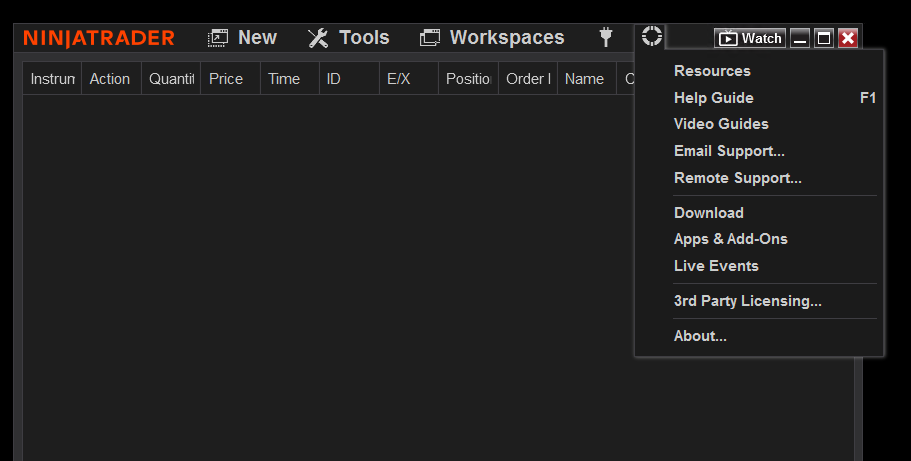Choose Video Guides menu item

tap(721, 124)
